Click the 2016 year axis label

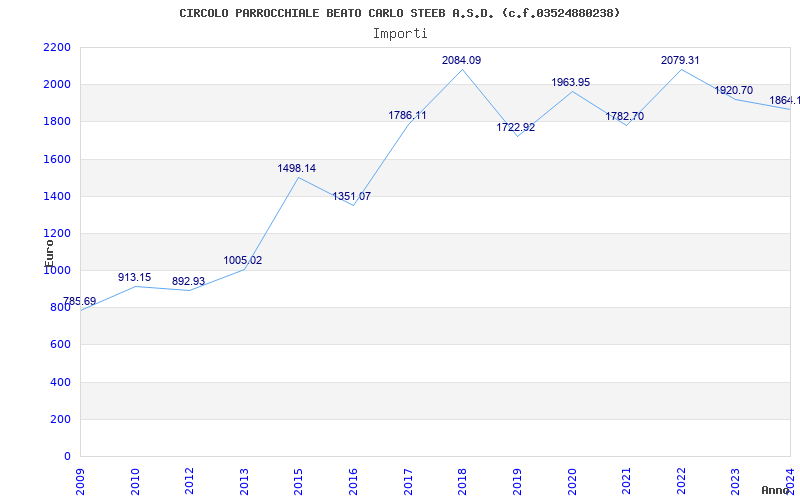[353, 481]
